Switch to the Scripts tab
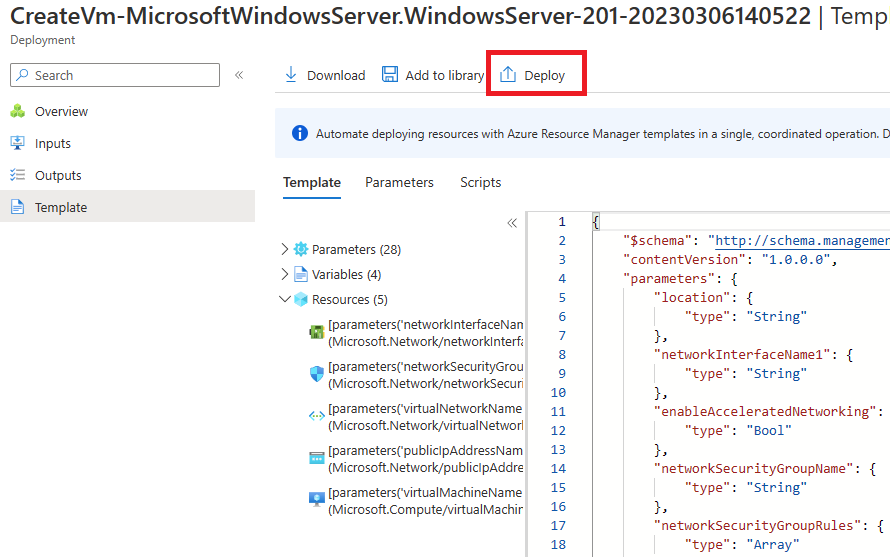This screenshot has width=890, height=557. (480, 183)
